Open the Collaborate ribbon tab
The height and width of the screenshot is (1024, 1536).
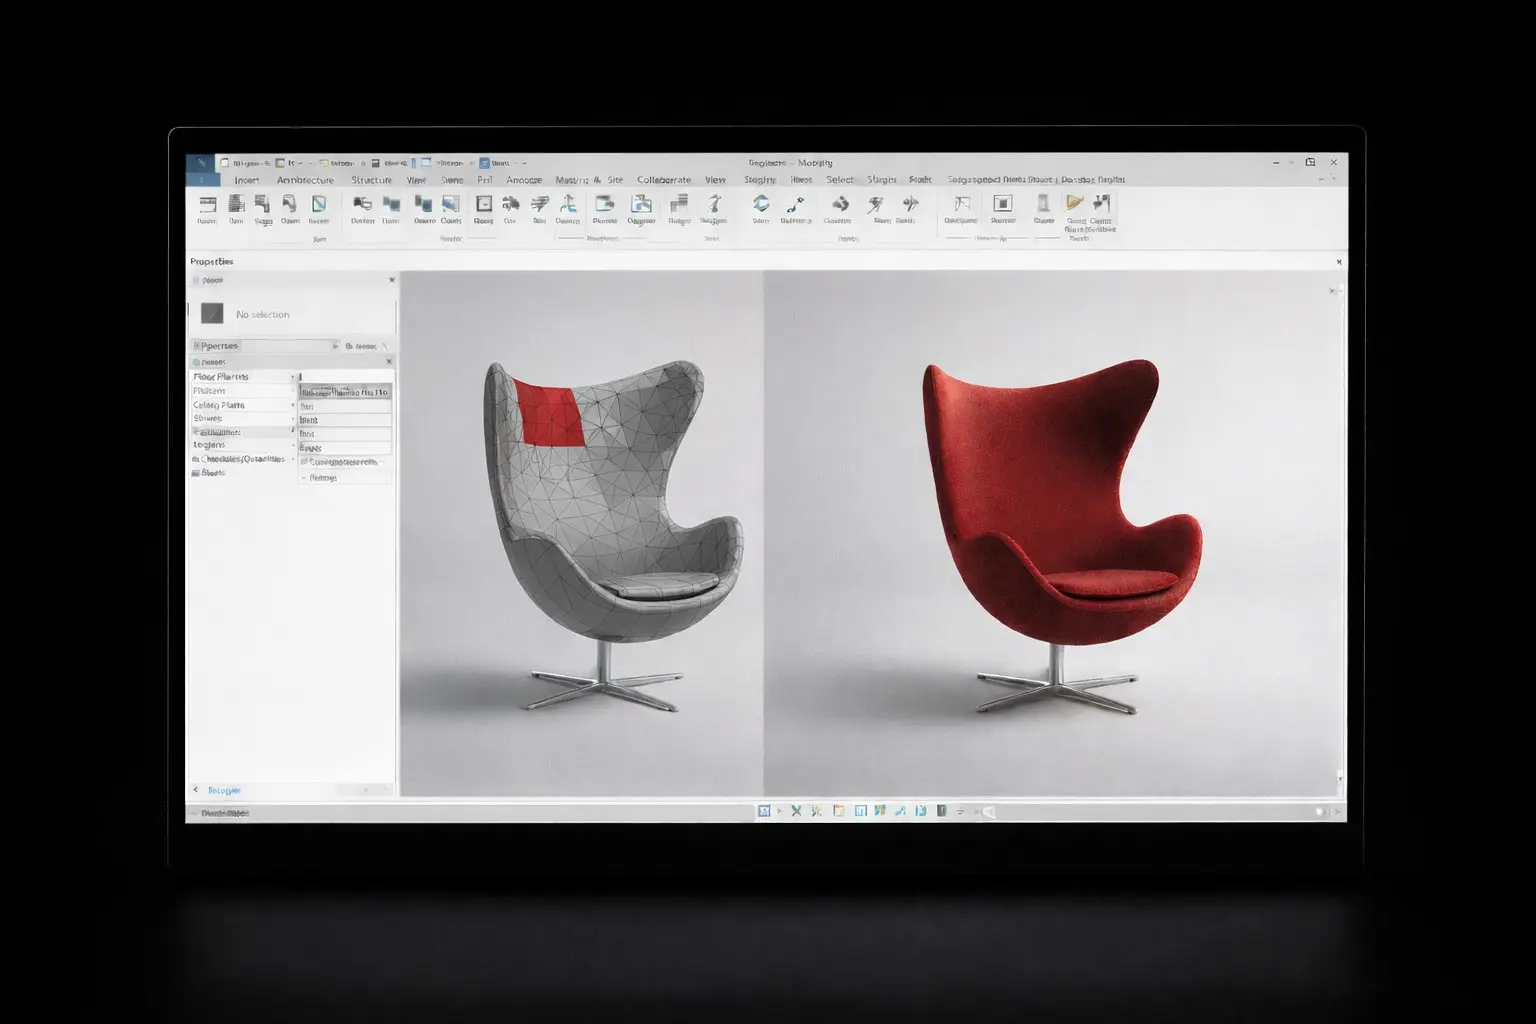point(665,180)
